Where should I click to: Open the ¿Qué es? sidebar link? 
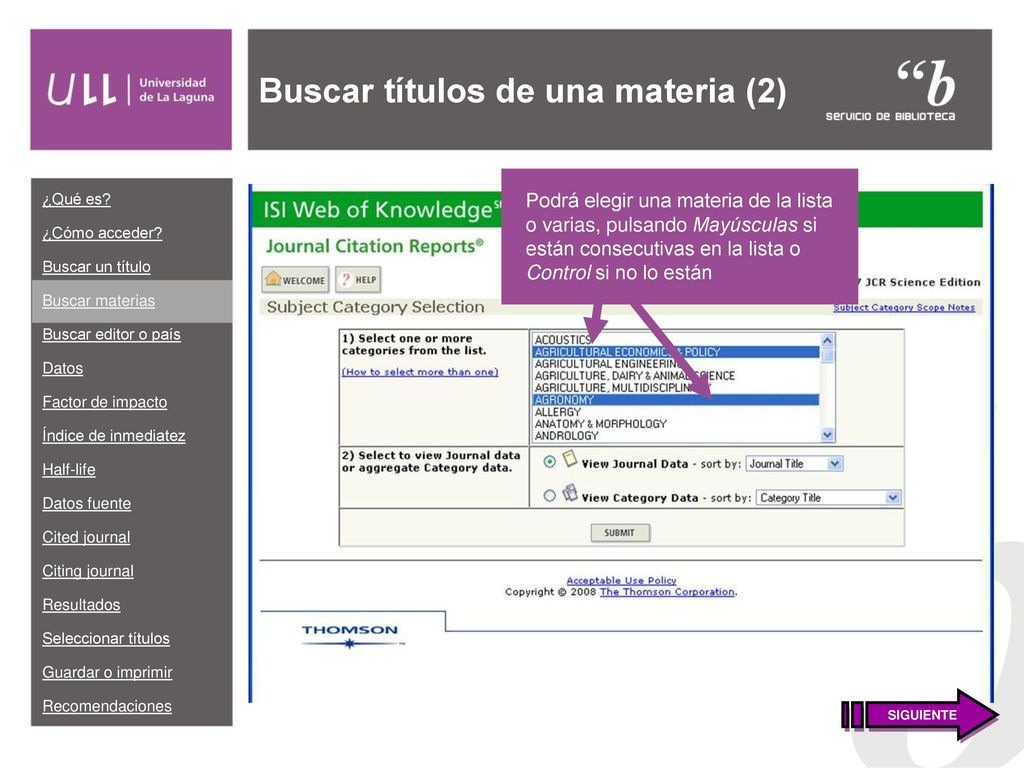tap(76, 199)
